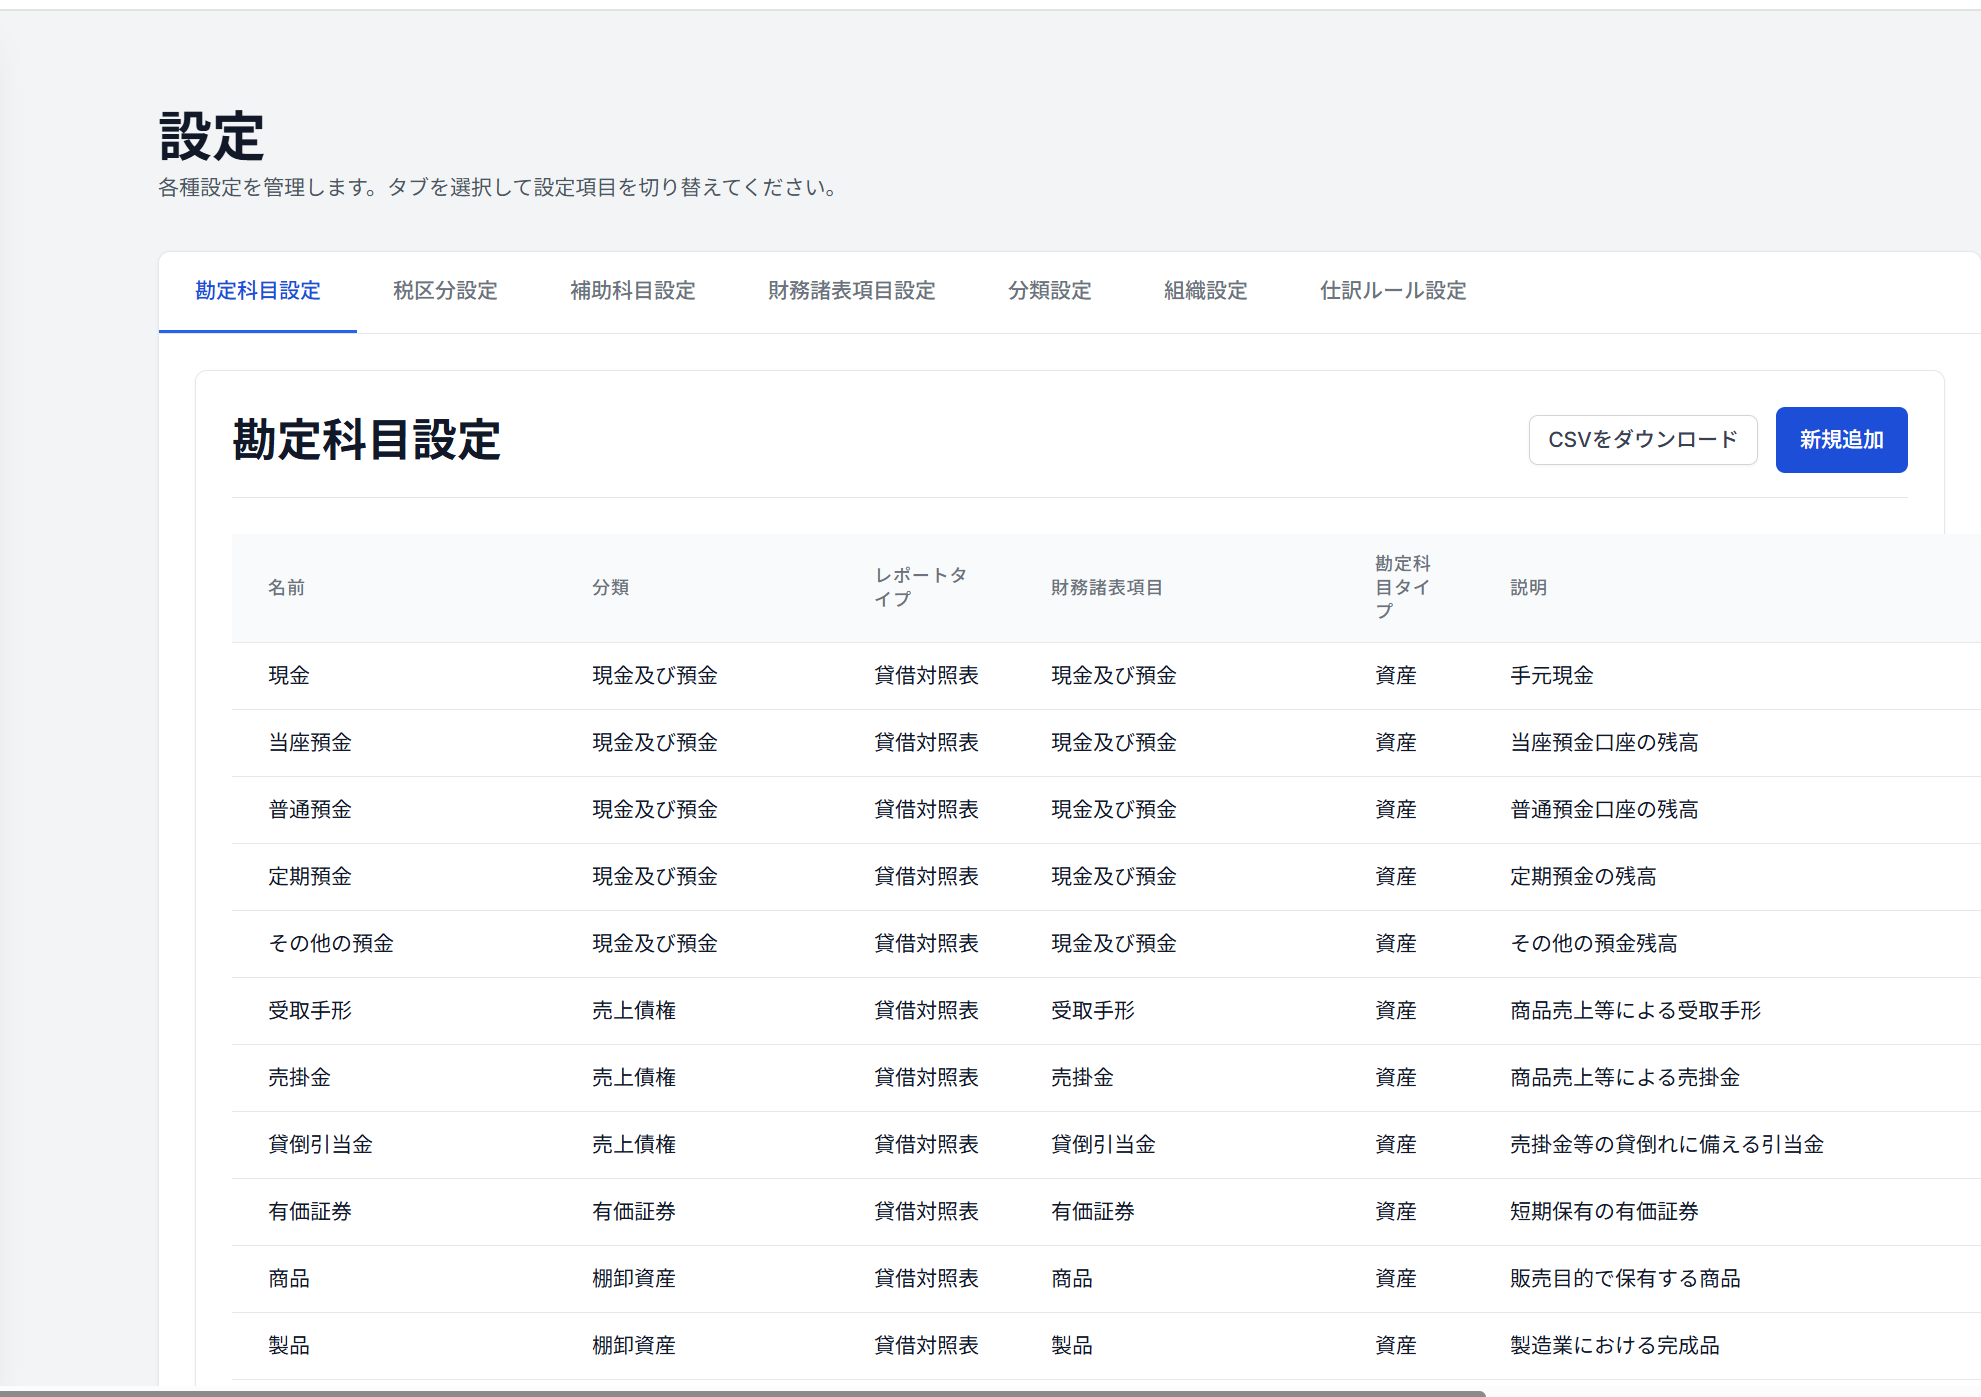Open the 組織設定 tab
Screen dimensions: 1981x1397
coord(1205,291)
